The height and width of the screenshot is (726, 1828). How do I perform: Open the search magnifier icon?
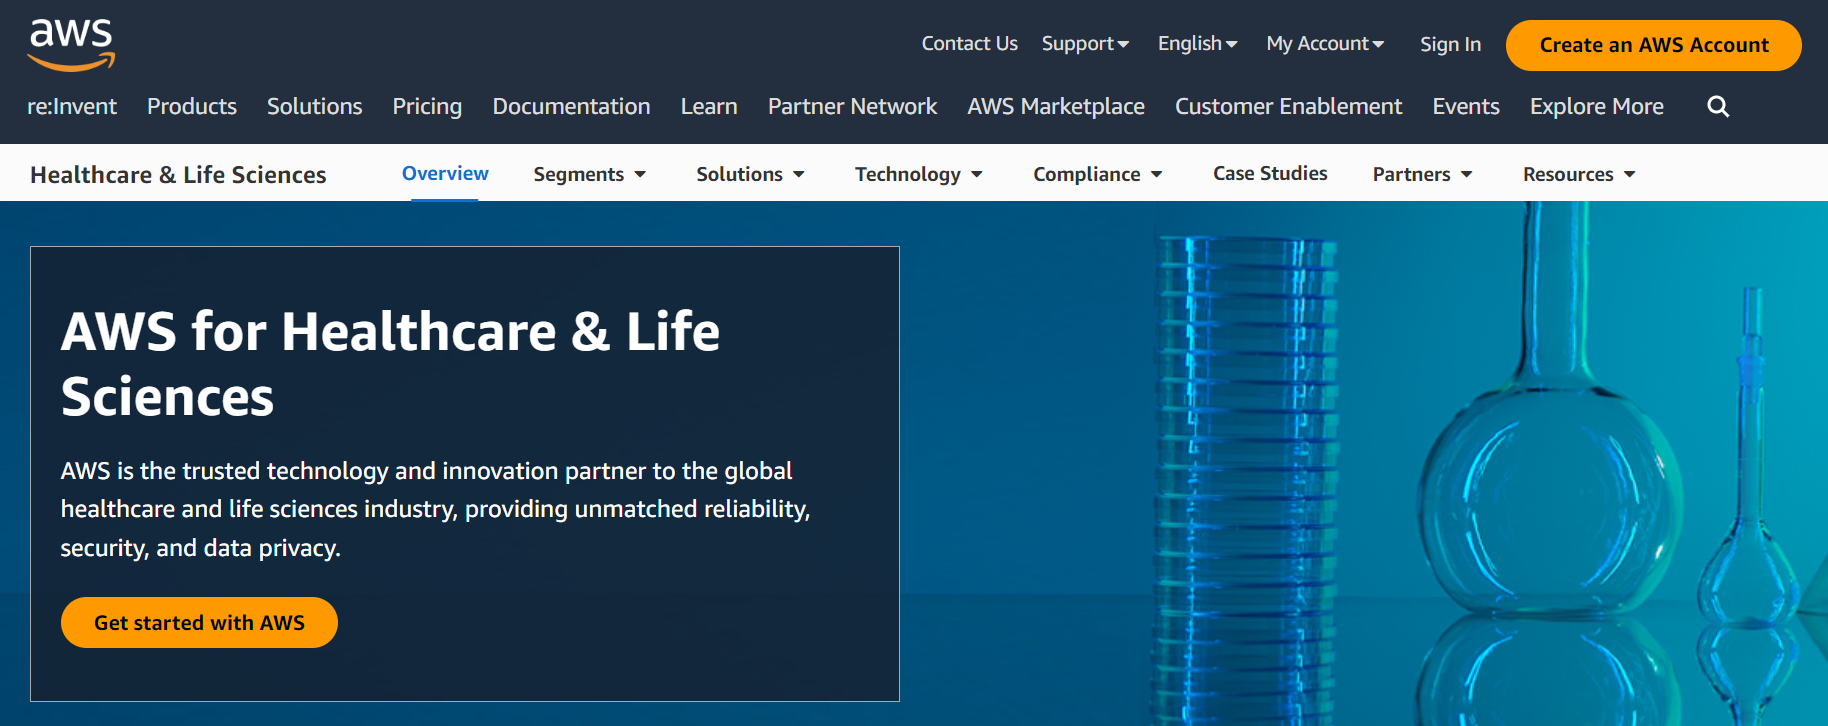tap(1718, 106)
